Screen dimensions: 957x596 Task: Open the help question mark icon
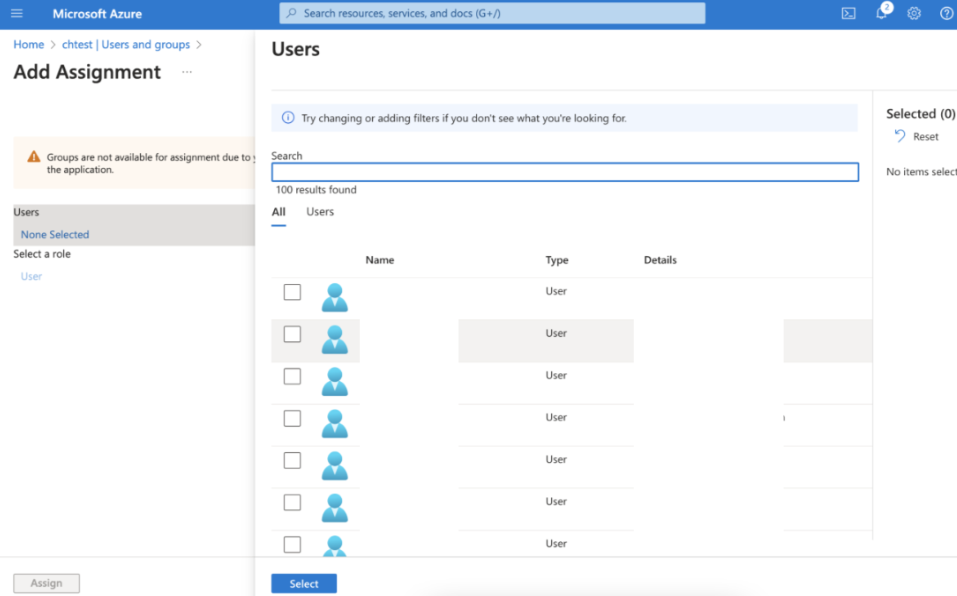point(947,13)
